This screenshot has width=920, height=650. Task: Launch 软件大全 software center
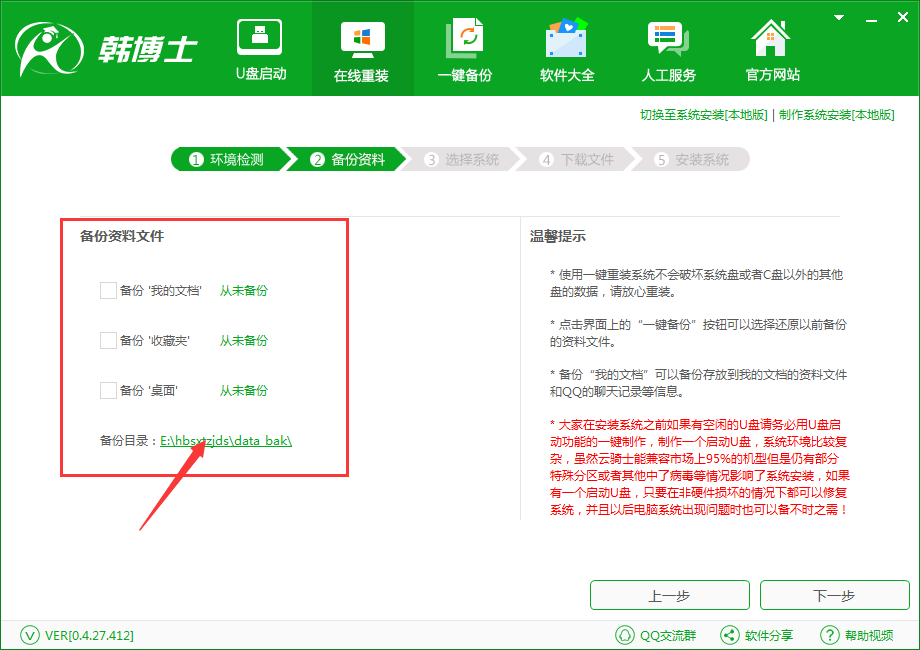(x=566, y=48)
